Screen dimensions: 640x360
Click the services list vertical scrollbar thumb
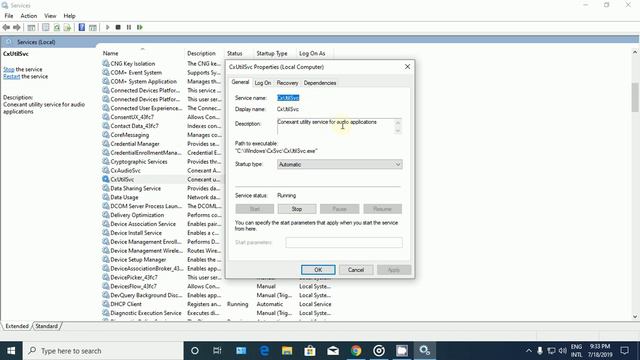635,97
